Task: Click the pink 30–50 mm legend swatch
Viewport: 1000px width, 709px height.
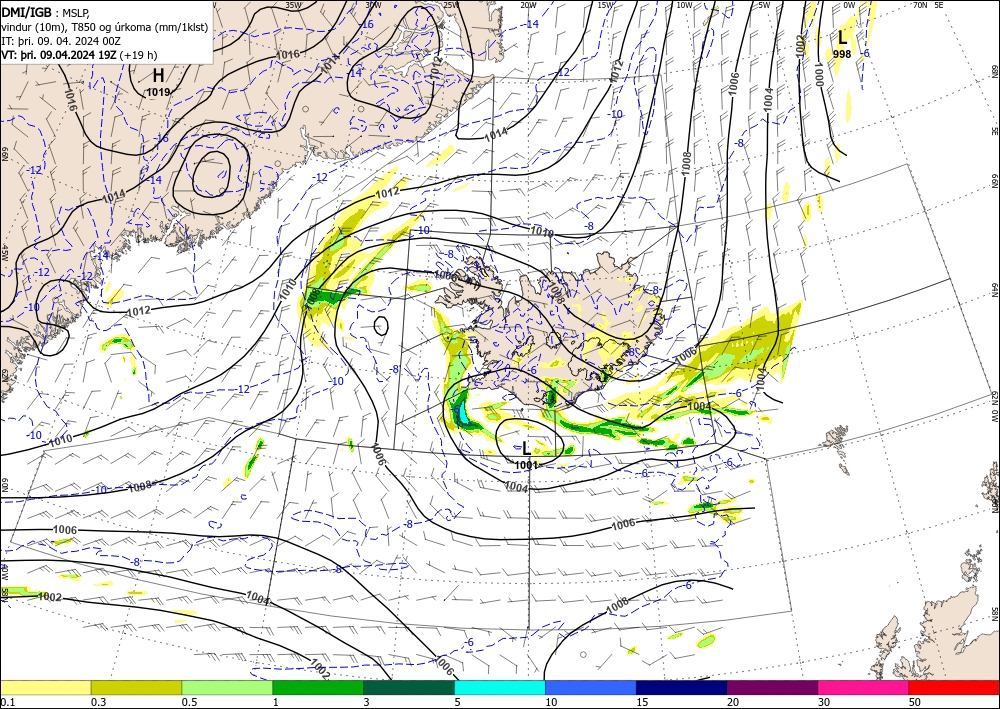Action: (864, 687)
